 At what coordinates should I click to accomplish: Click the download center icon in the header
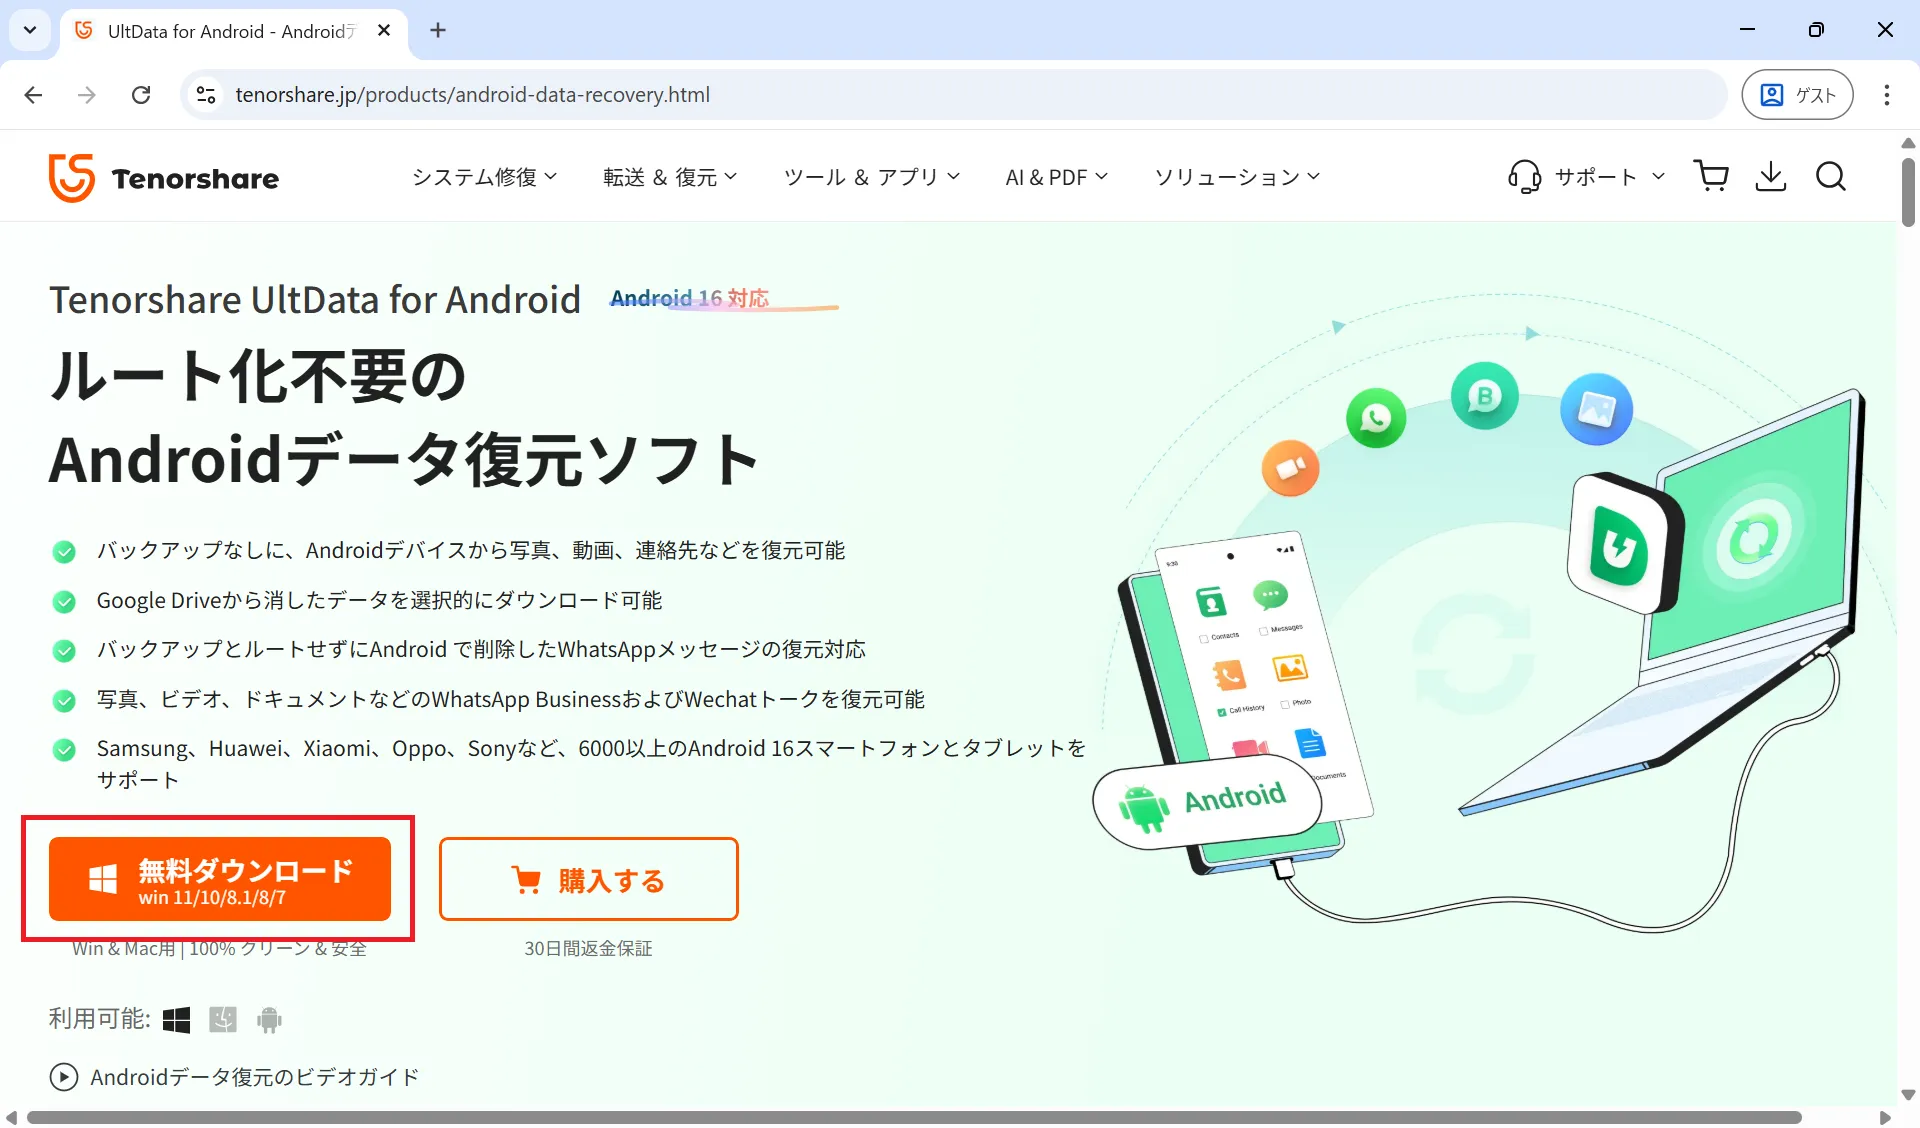point(1771,176)
